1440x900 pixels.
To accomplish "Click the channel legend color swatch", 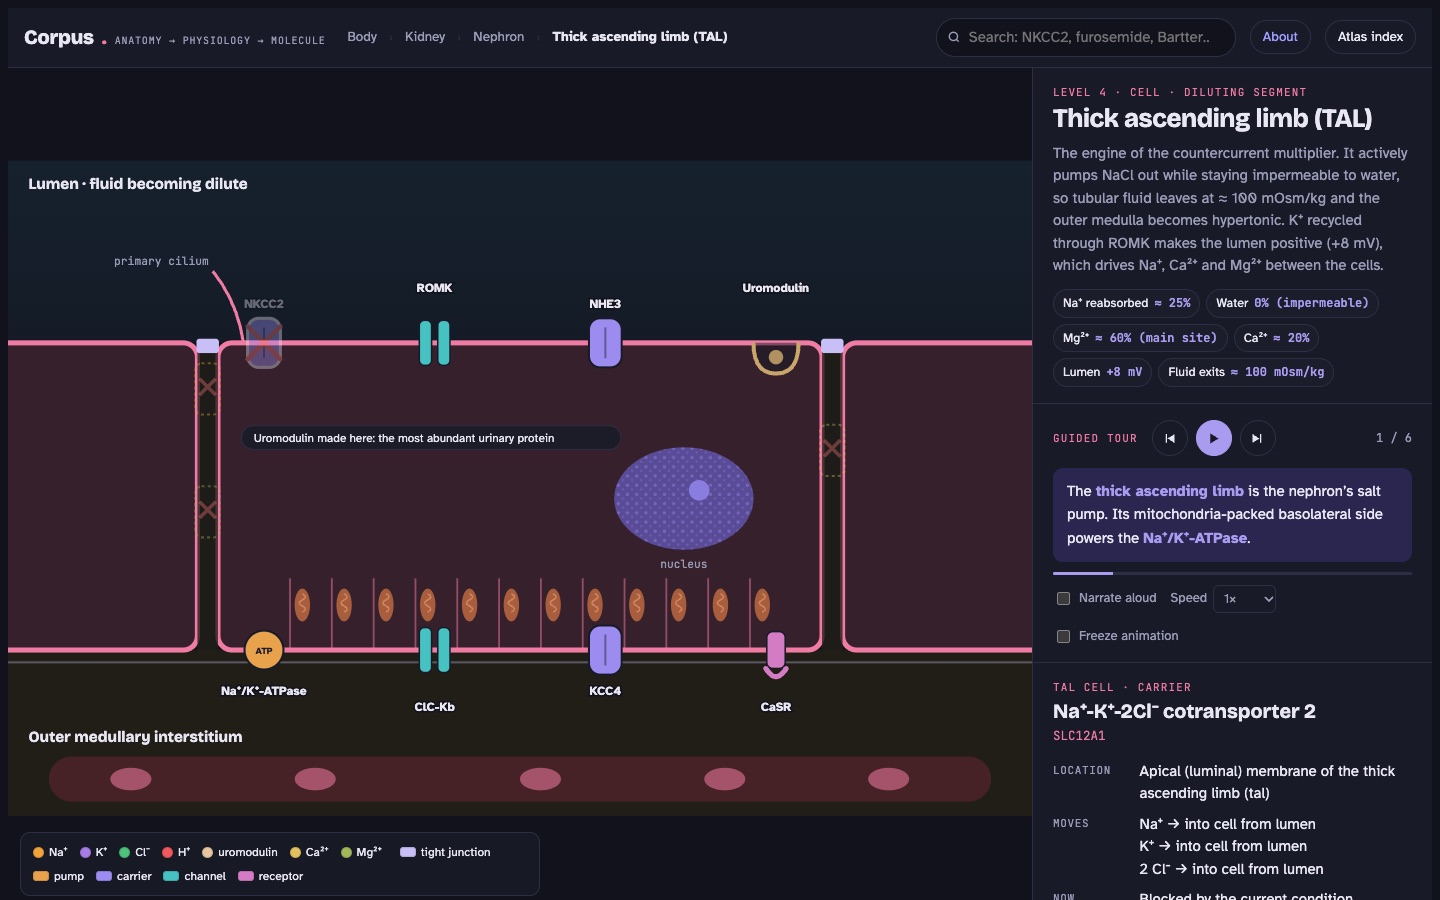I will [171, 876].
